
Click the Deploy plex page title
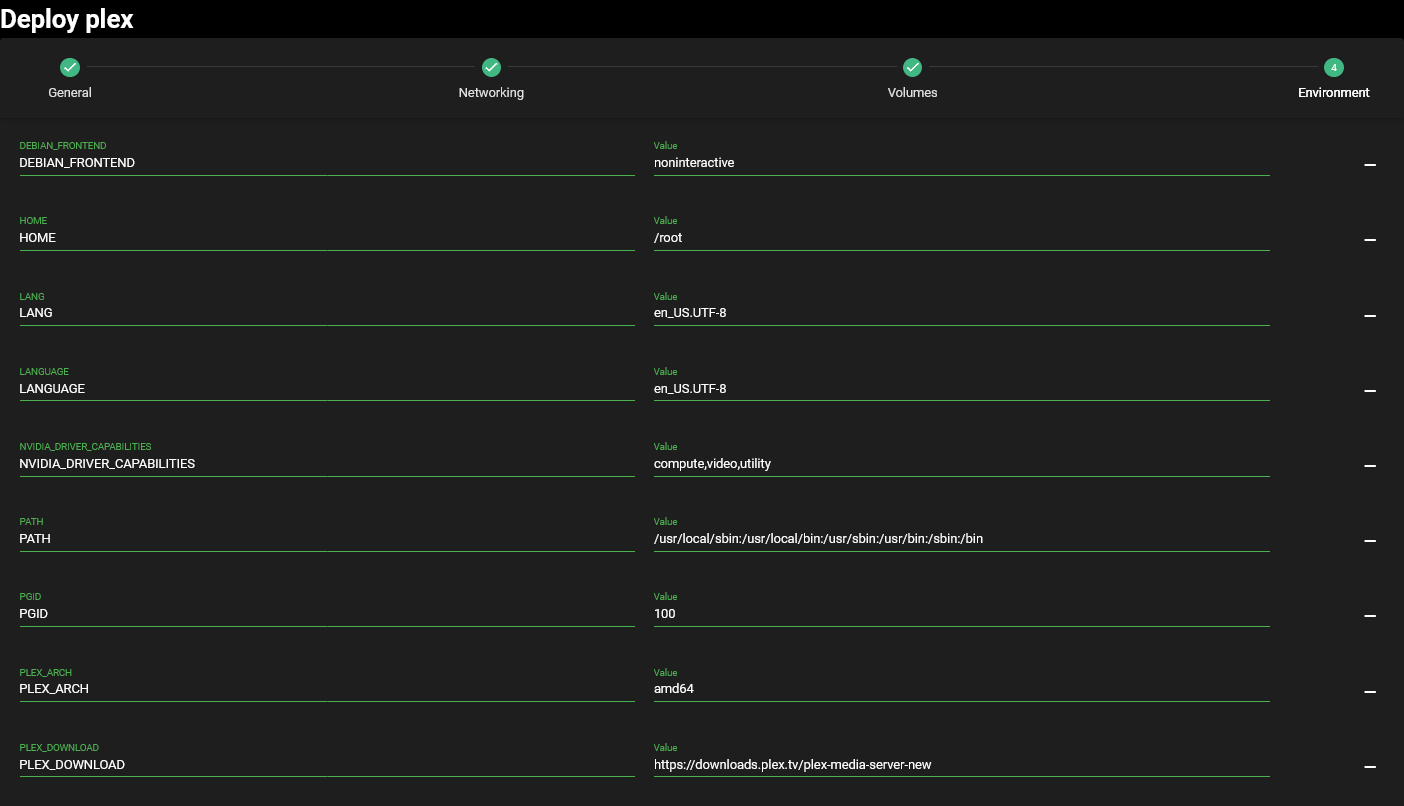click(67, 19)
